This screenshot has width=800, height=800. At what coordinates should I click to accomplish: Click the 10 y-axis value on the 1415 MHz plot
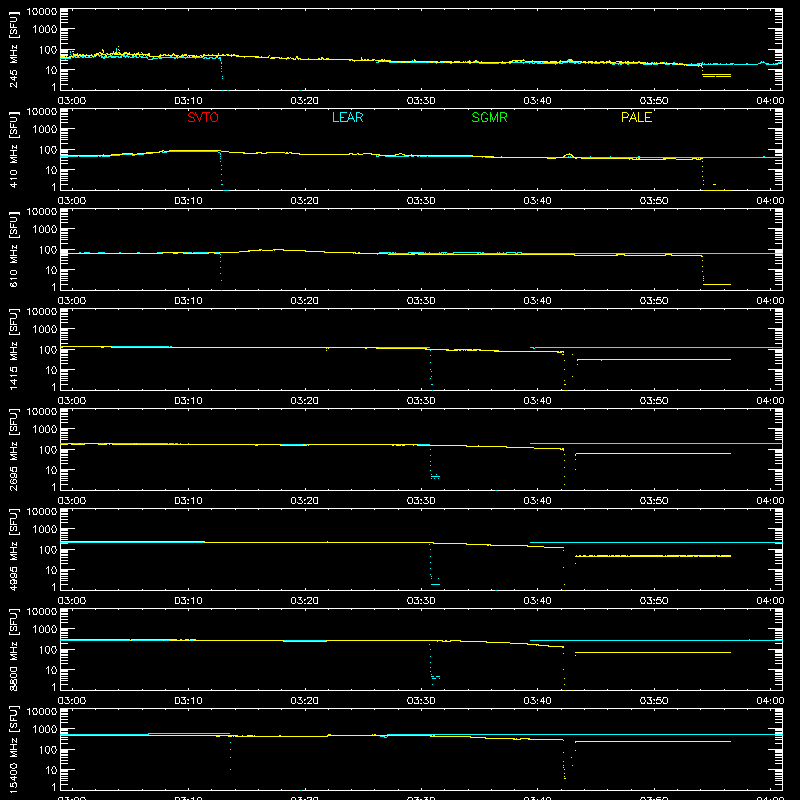coord(51,370)
